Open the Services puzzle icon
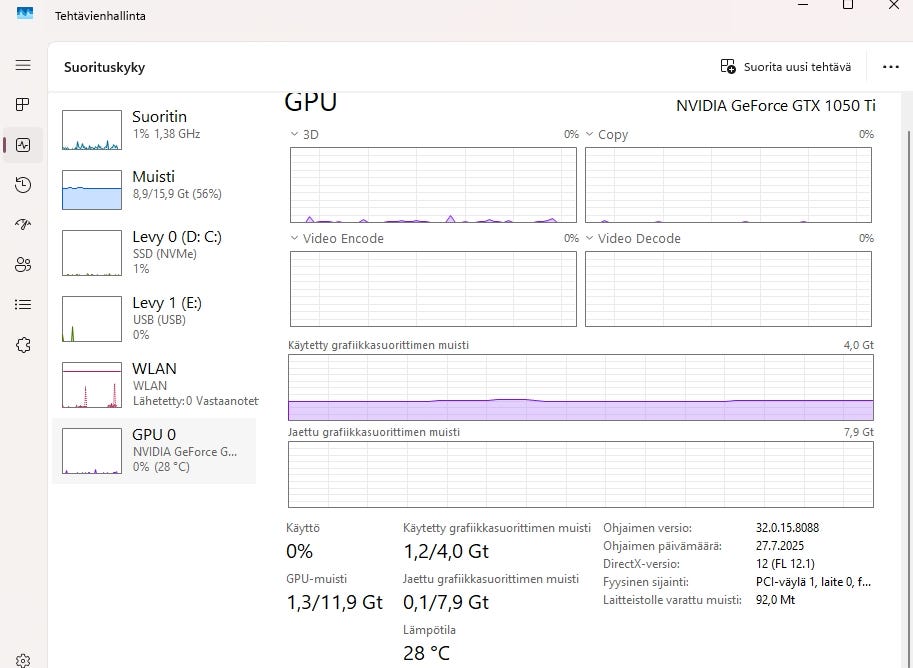Screen dimensions: 913x668 23,345
